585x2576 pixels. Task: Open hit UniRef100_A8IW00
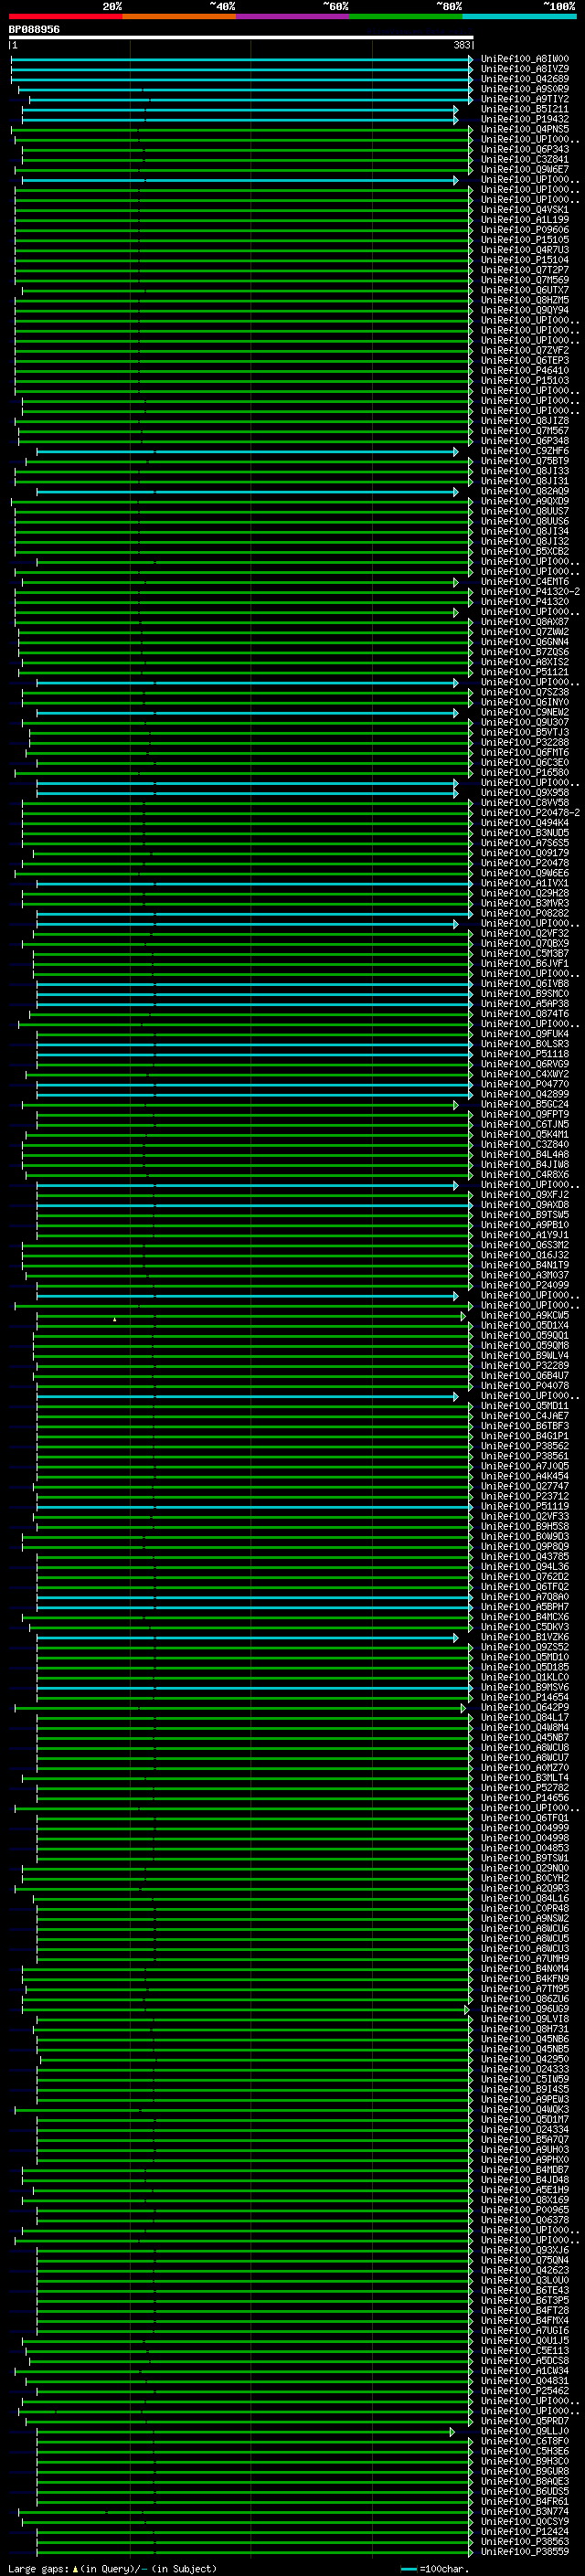coord(524,59)
